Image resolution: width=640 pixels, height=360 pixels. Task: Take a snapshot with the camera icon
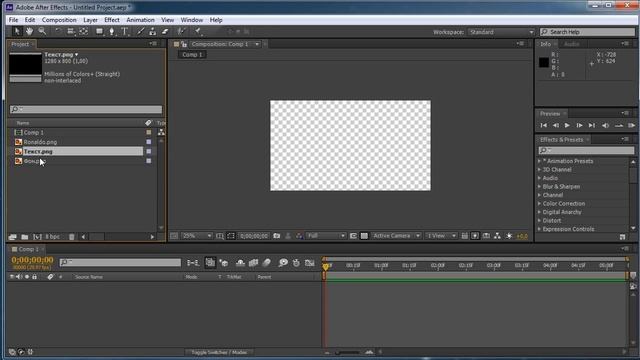click(x=277, y=236)
